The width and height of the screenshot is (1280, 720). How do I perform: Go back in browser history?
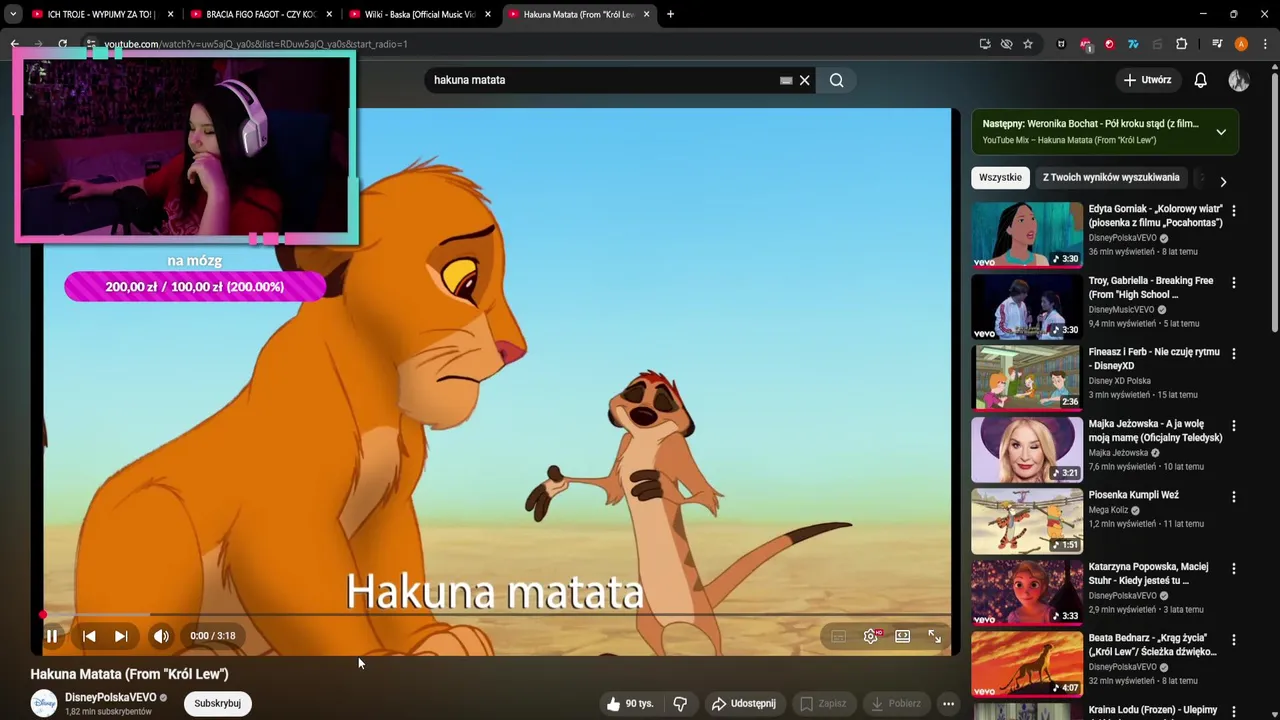click(14, 44)
